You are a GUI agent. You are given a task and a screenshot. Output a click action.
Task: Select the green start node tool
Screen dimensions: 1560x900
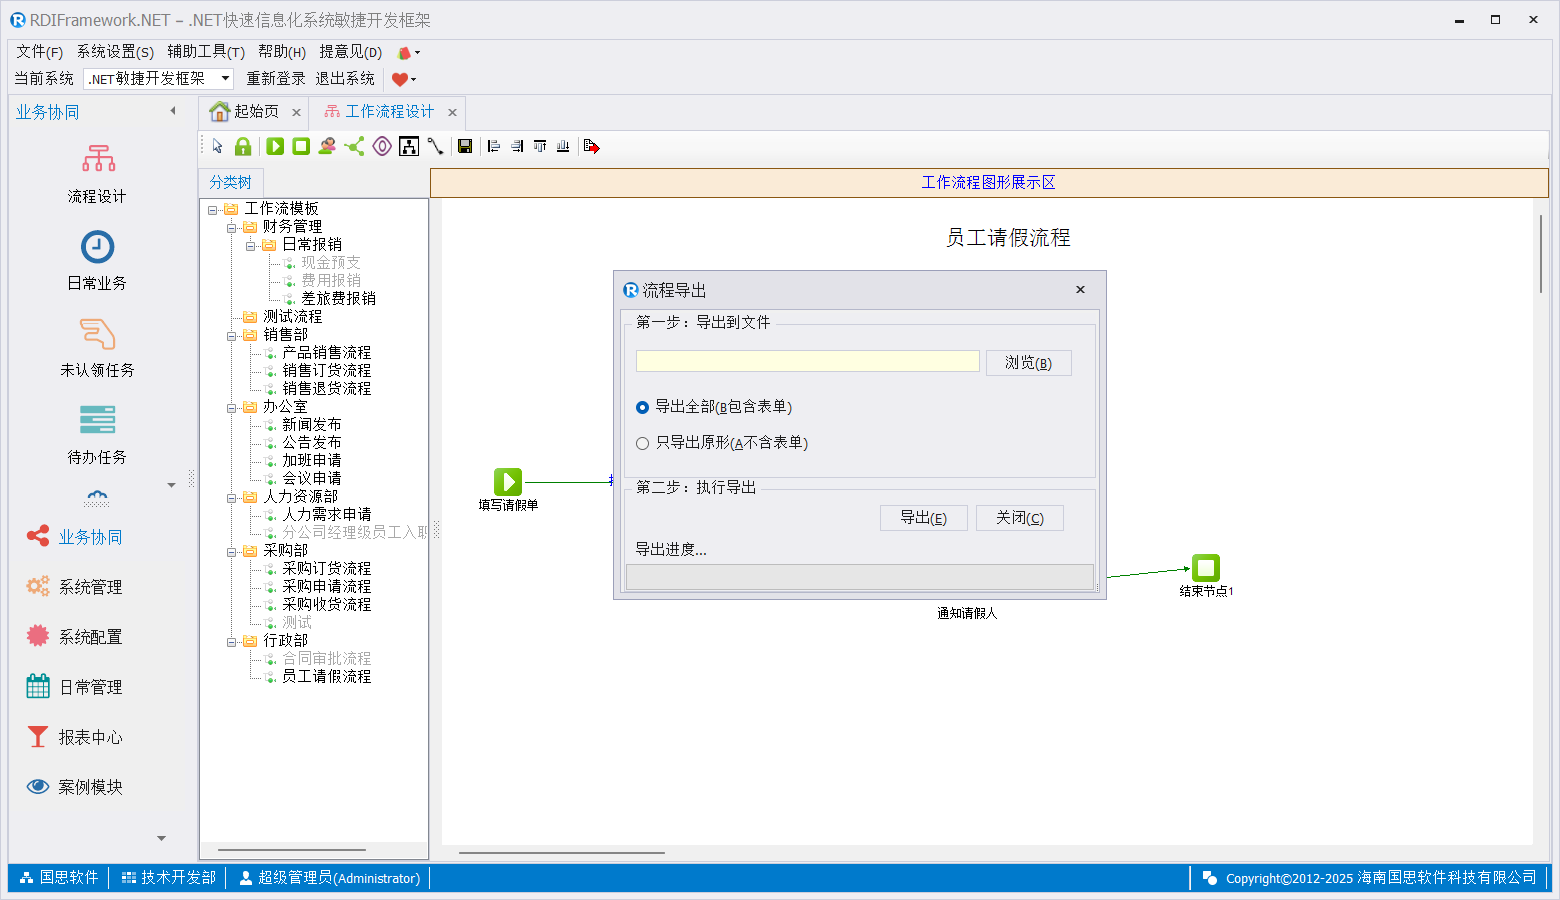point(275,147)
